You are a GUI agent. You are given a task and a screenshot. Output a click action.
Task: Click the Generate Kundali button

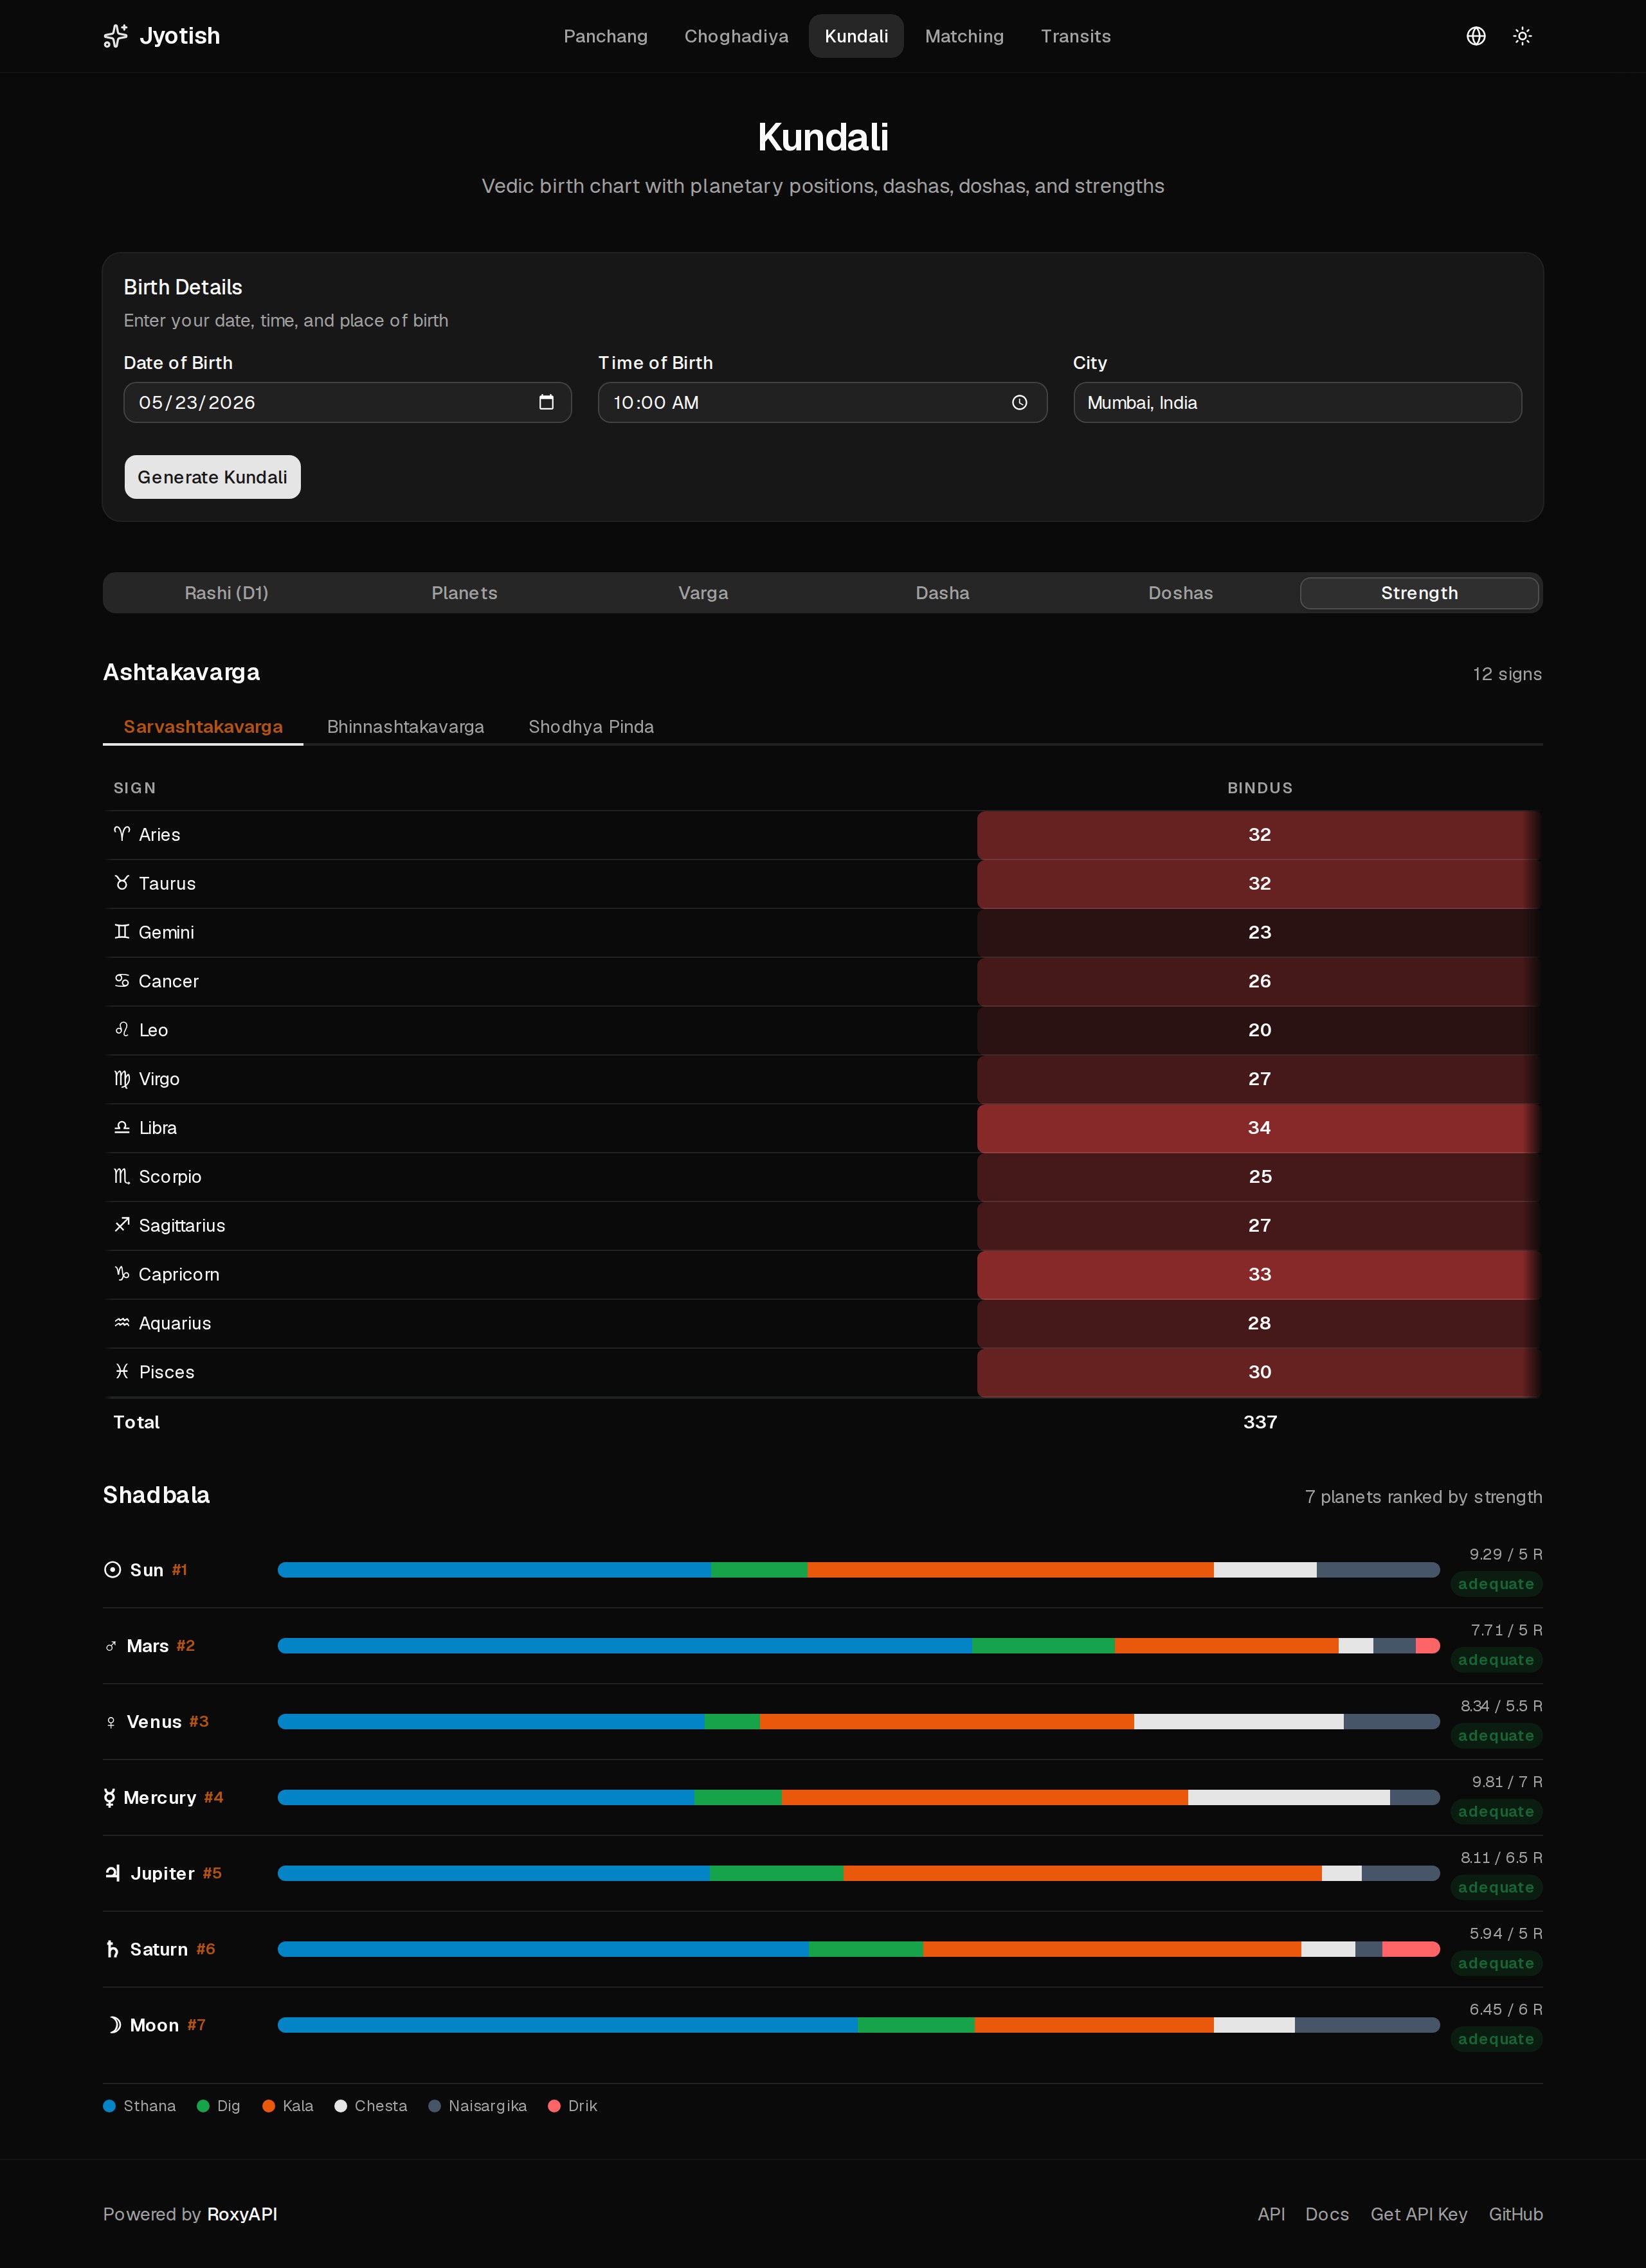click(x=212, y=477)
